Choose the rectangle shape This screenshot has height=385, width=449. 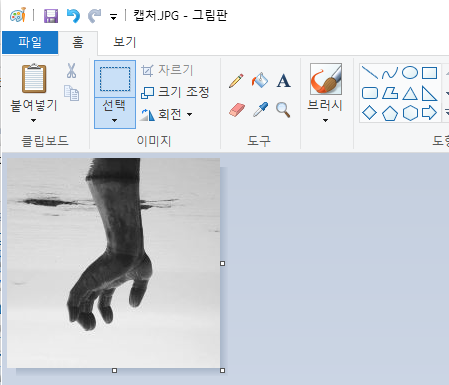(x=429, y=73)
